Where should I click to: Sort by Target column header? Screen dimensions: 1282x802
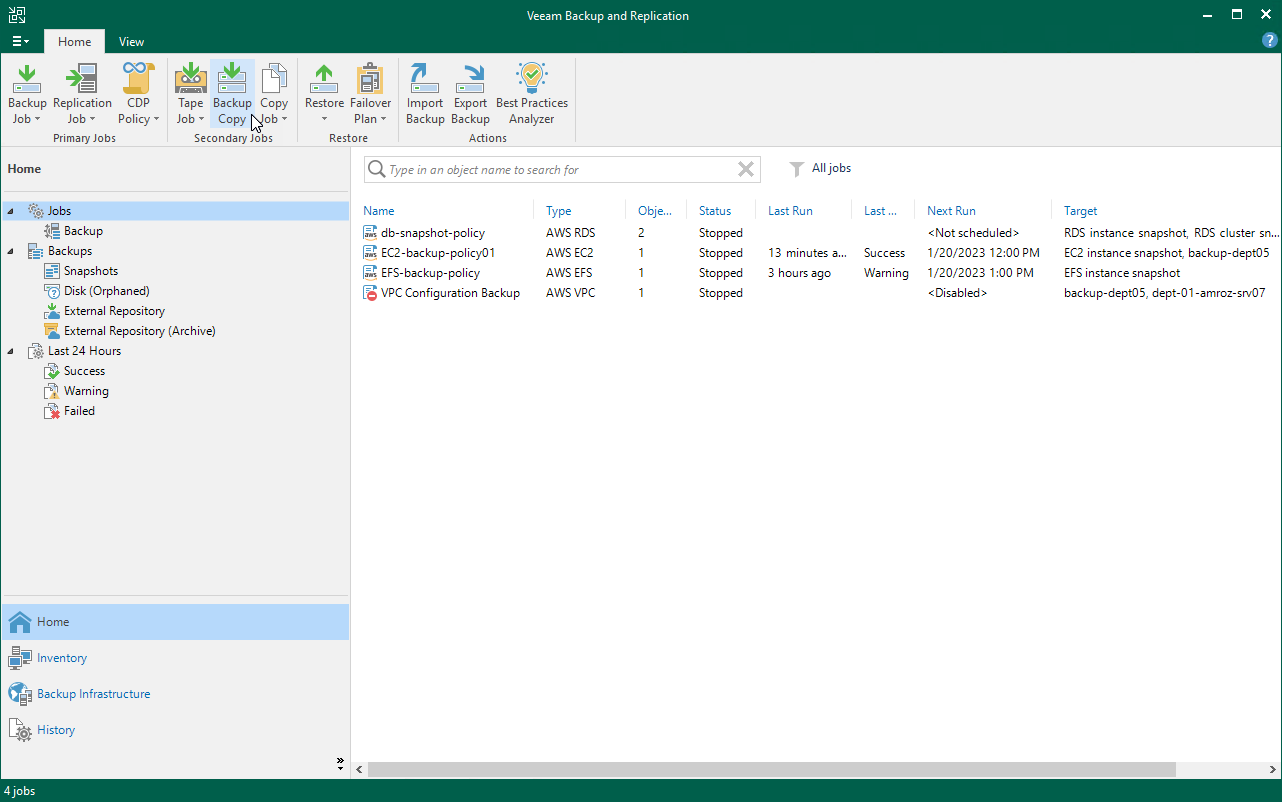pyautogui.click(x=1081, y=211)
